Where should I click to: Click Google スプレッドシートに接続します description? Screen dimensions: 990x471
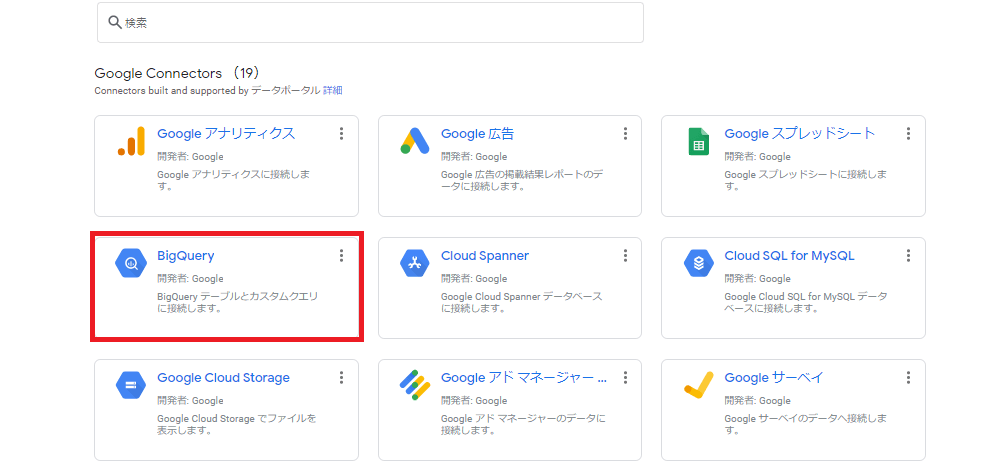pos(806,181)
